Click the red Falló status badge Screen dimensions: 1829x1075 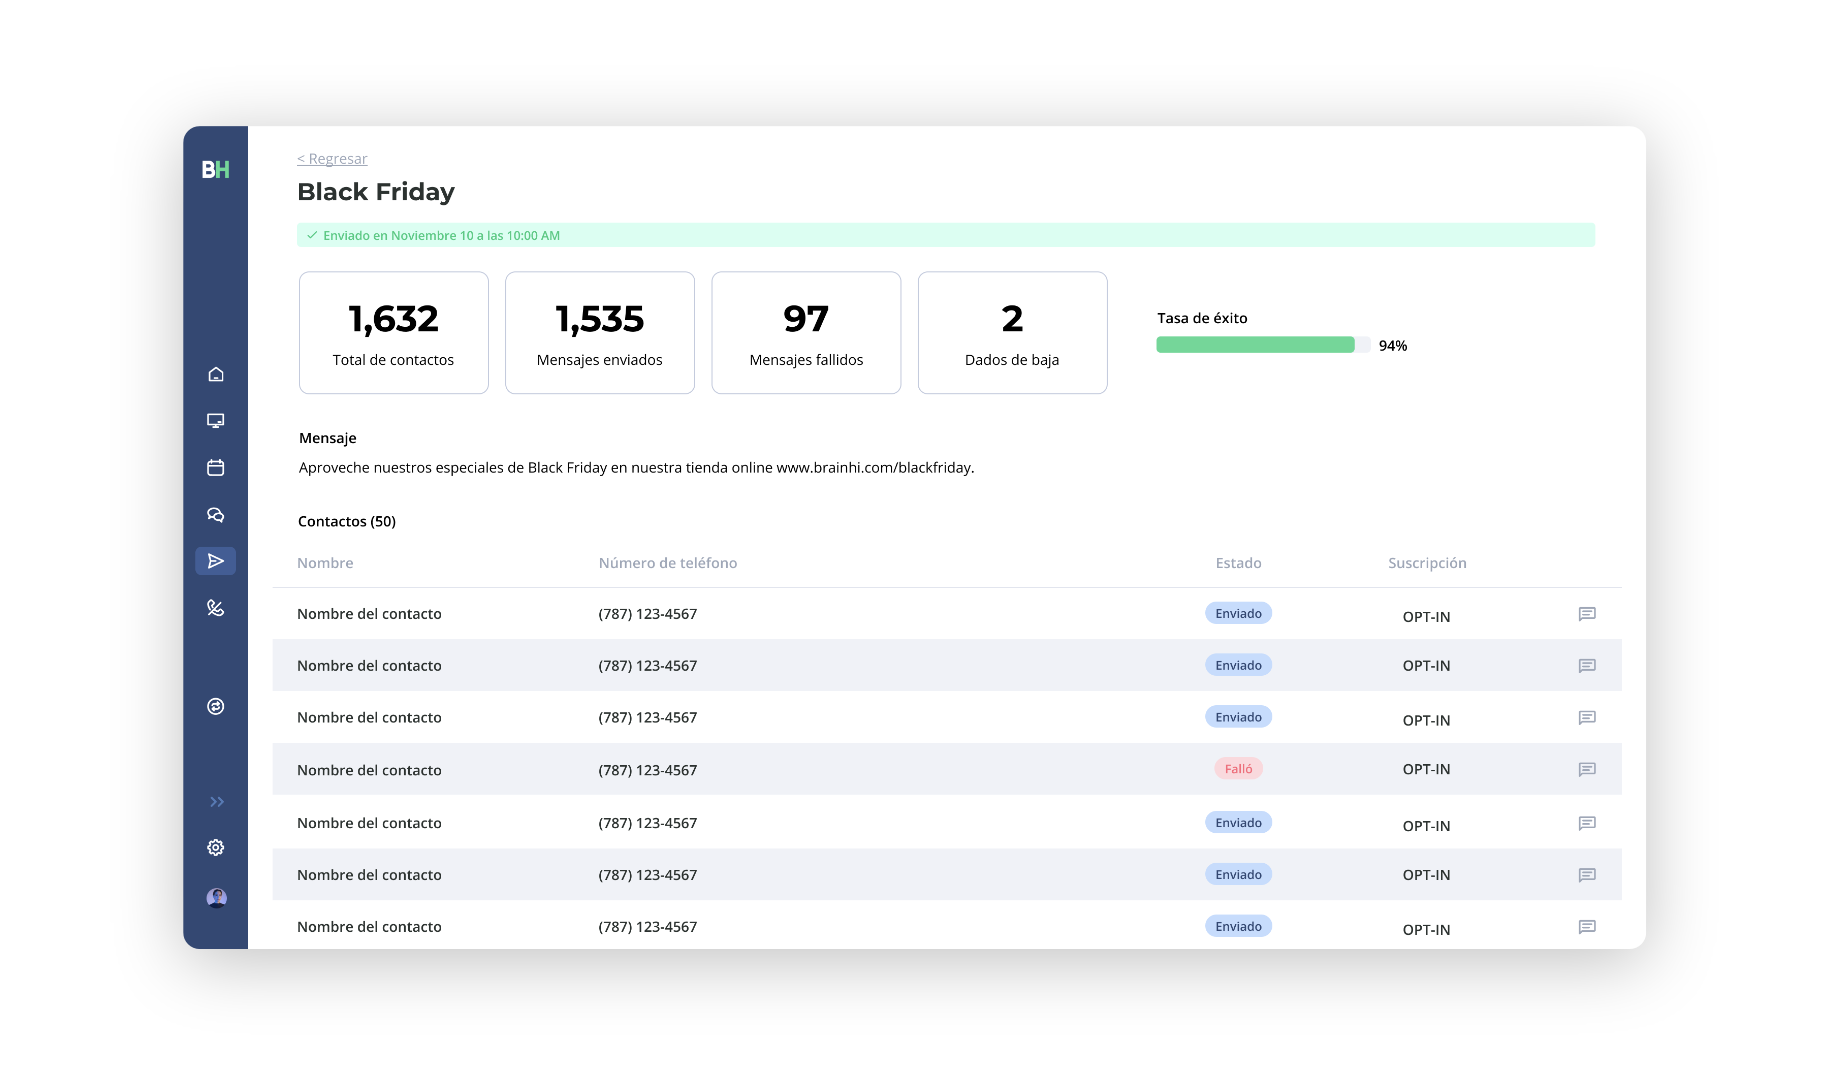1238,769
